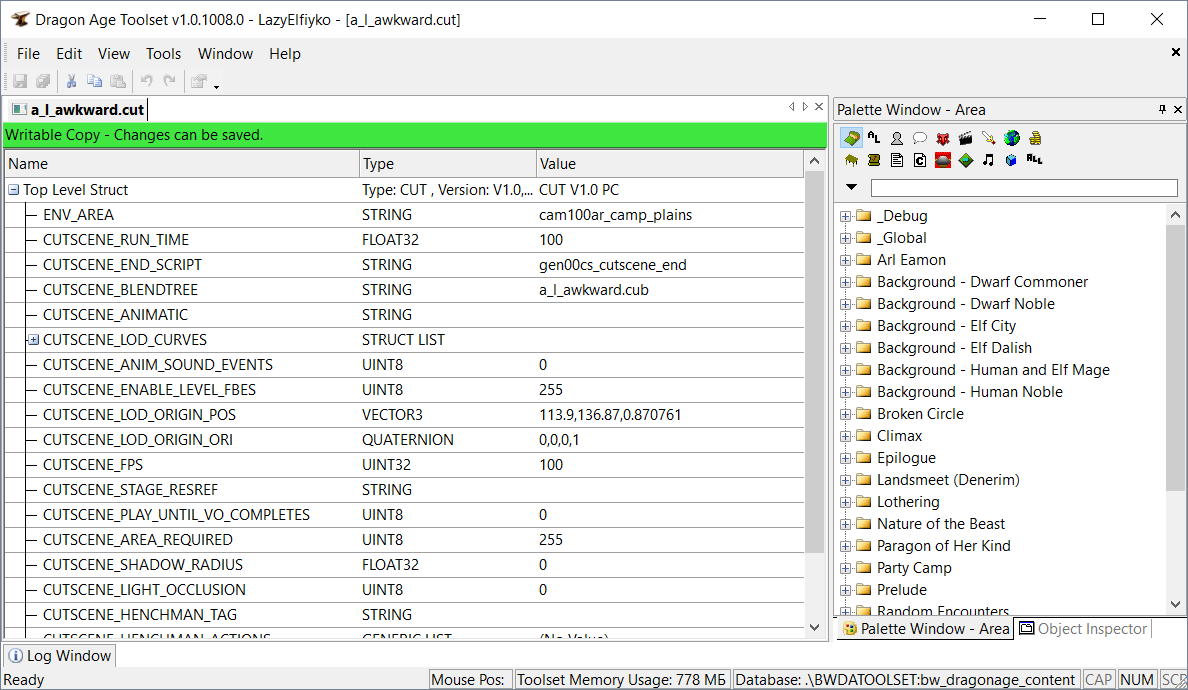1188x690 pixels.
Task: Focus the palette search input field
Action: (1024, 188)
